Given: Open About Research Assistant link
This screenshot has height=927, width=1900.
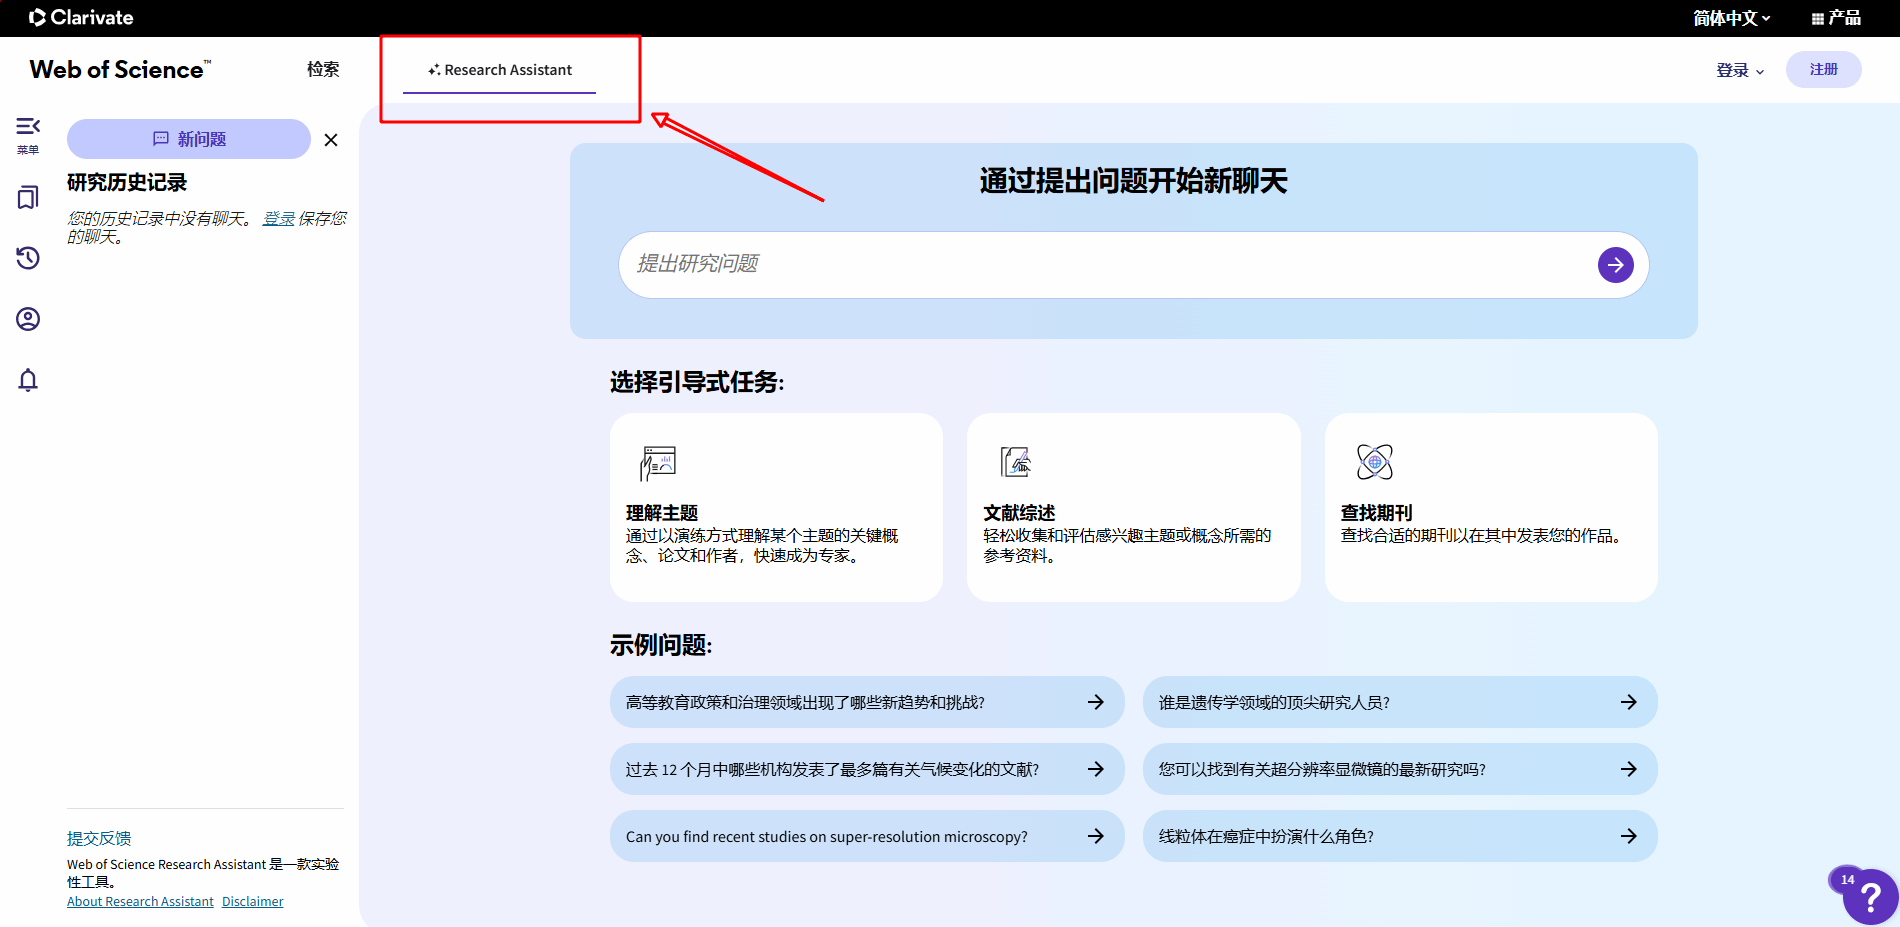Looking at the screenshot, I should (140, 901).
